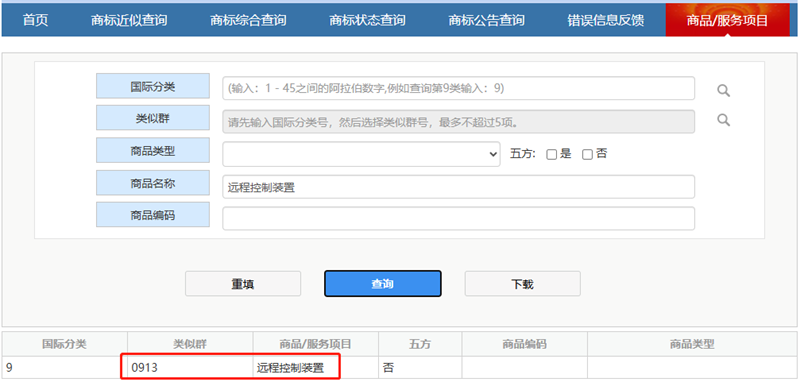
Task: Open the 商标近似查询 tab
Action: (x=129, y=20)
